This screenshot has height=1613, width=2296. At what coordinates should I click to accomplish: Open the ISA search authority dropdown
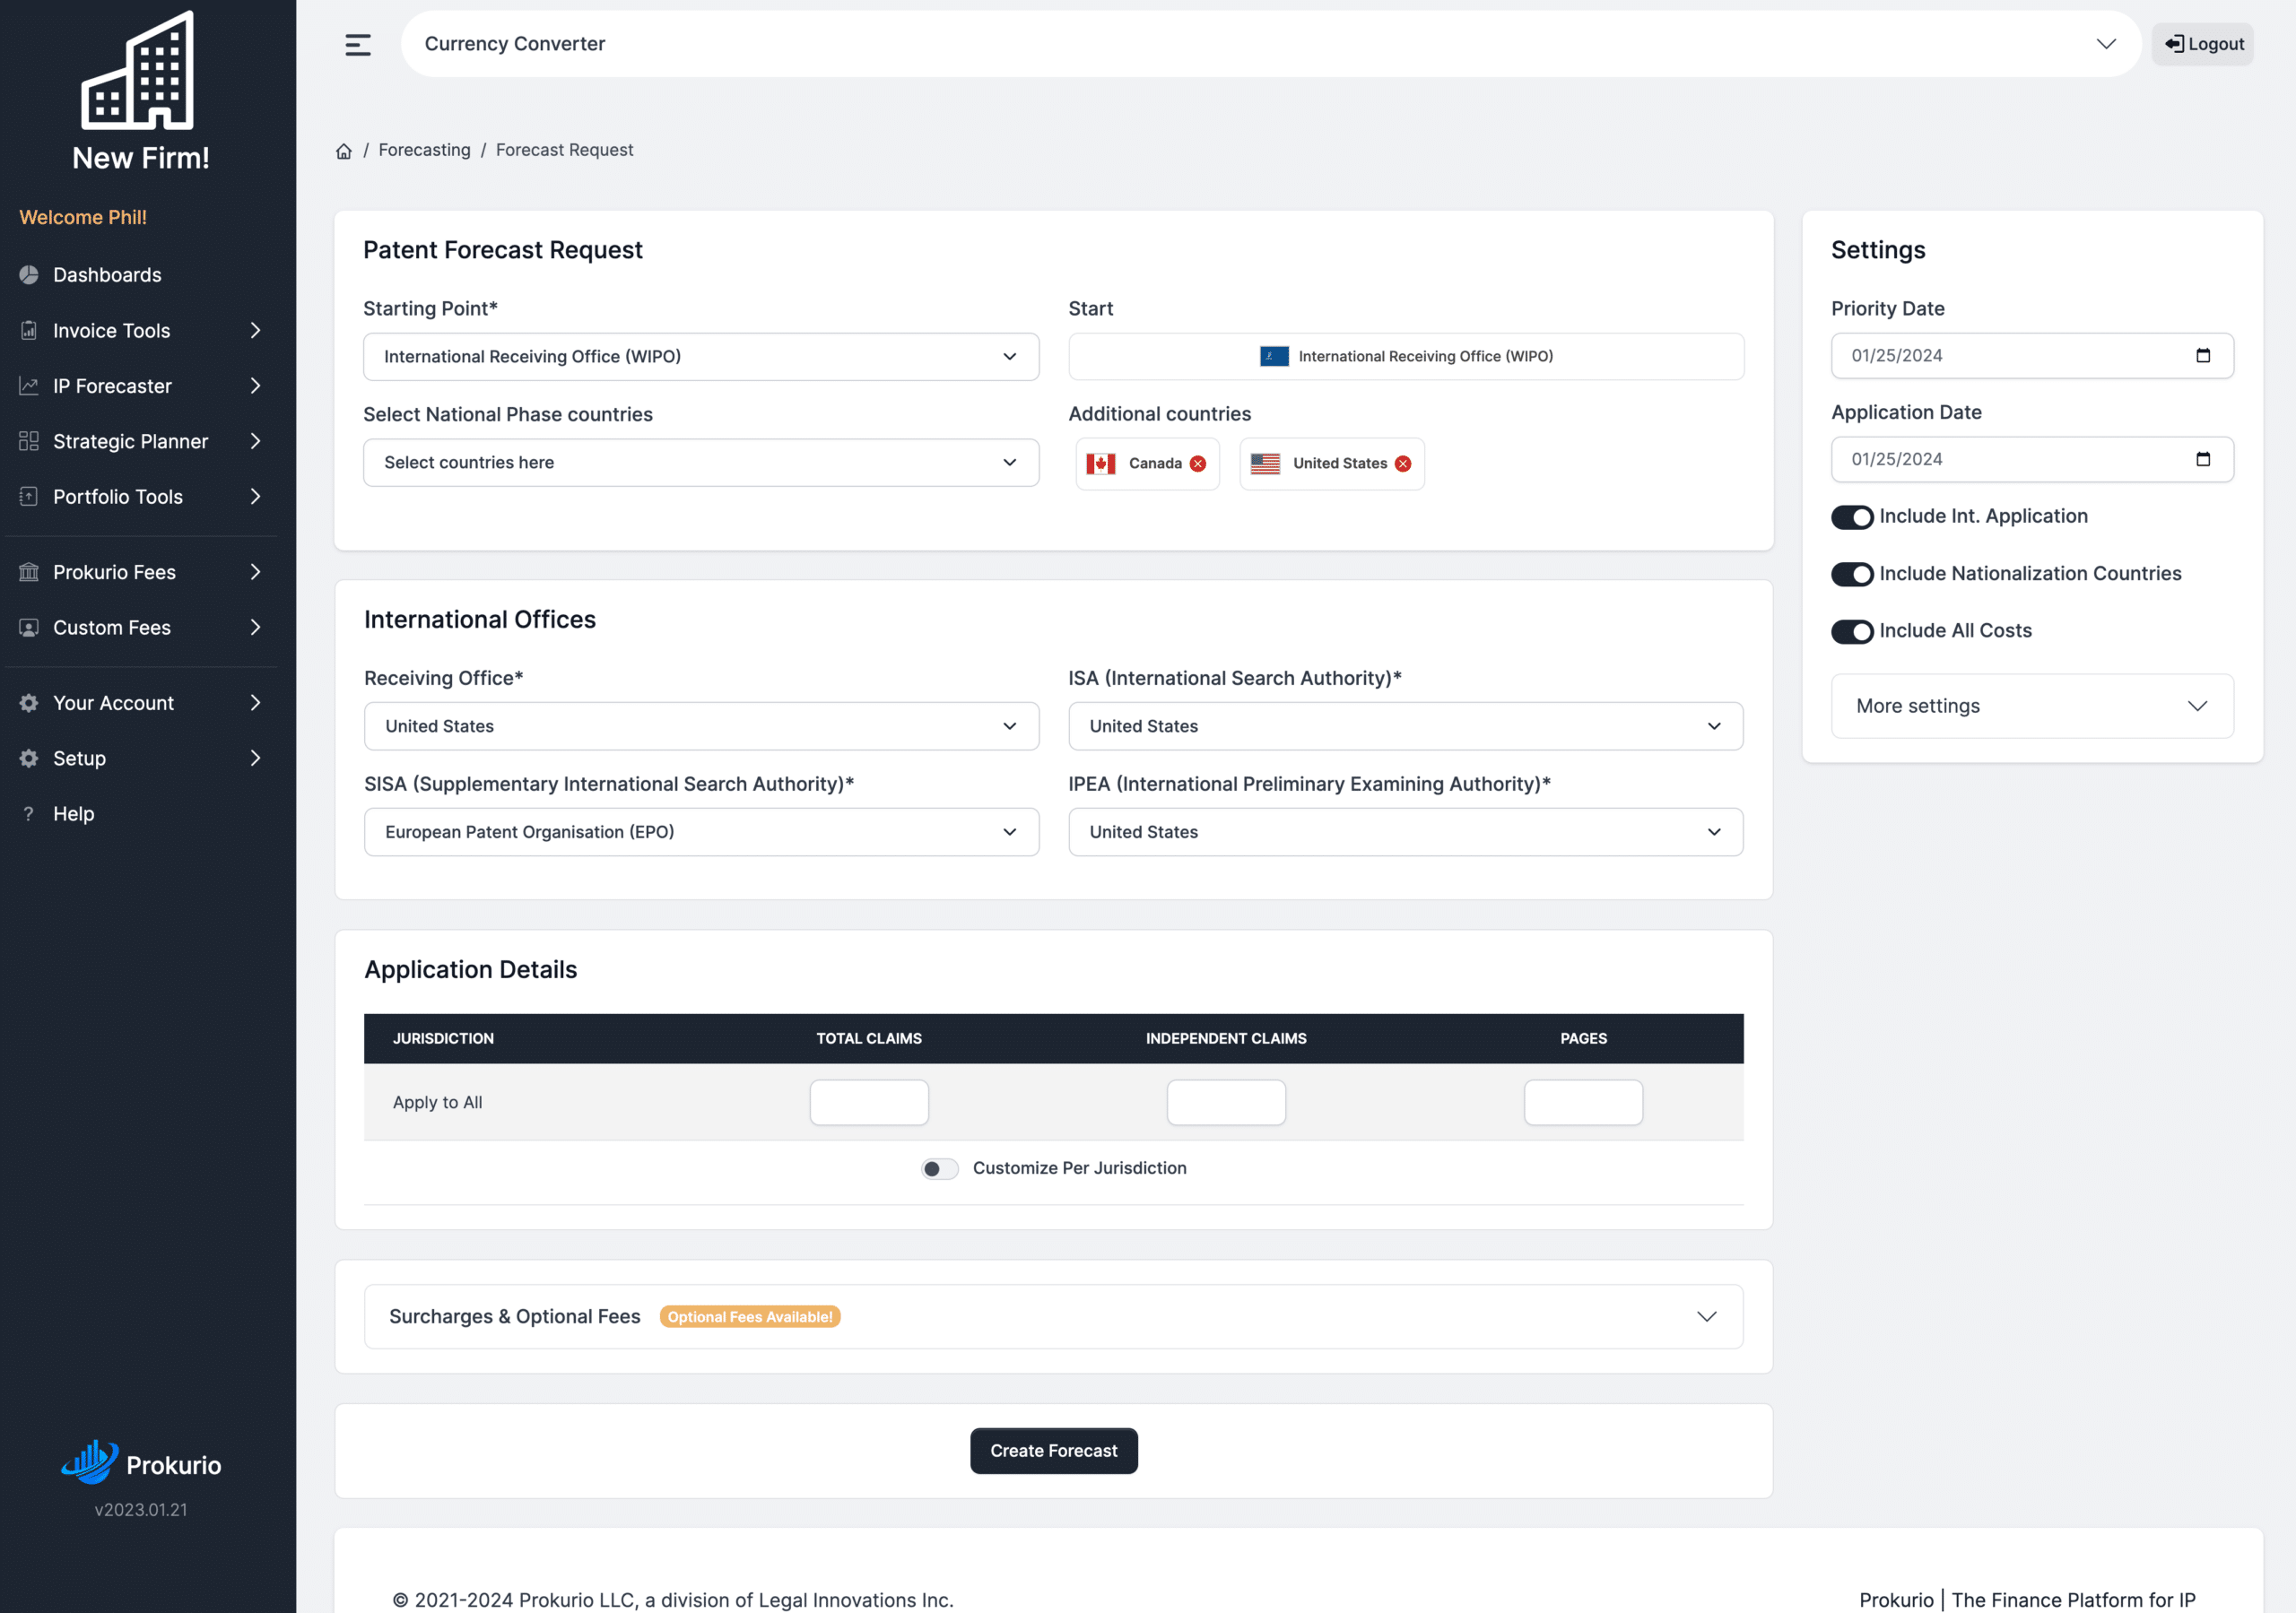click(x=1405, y=727)
